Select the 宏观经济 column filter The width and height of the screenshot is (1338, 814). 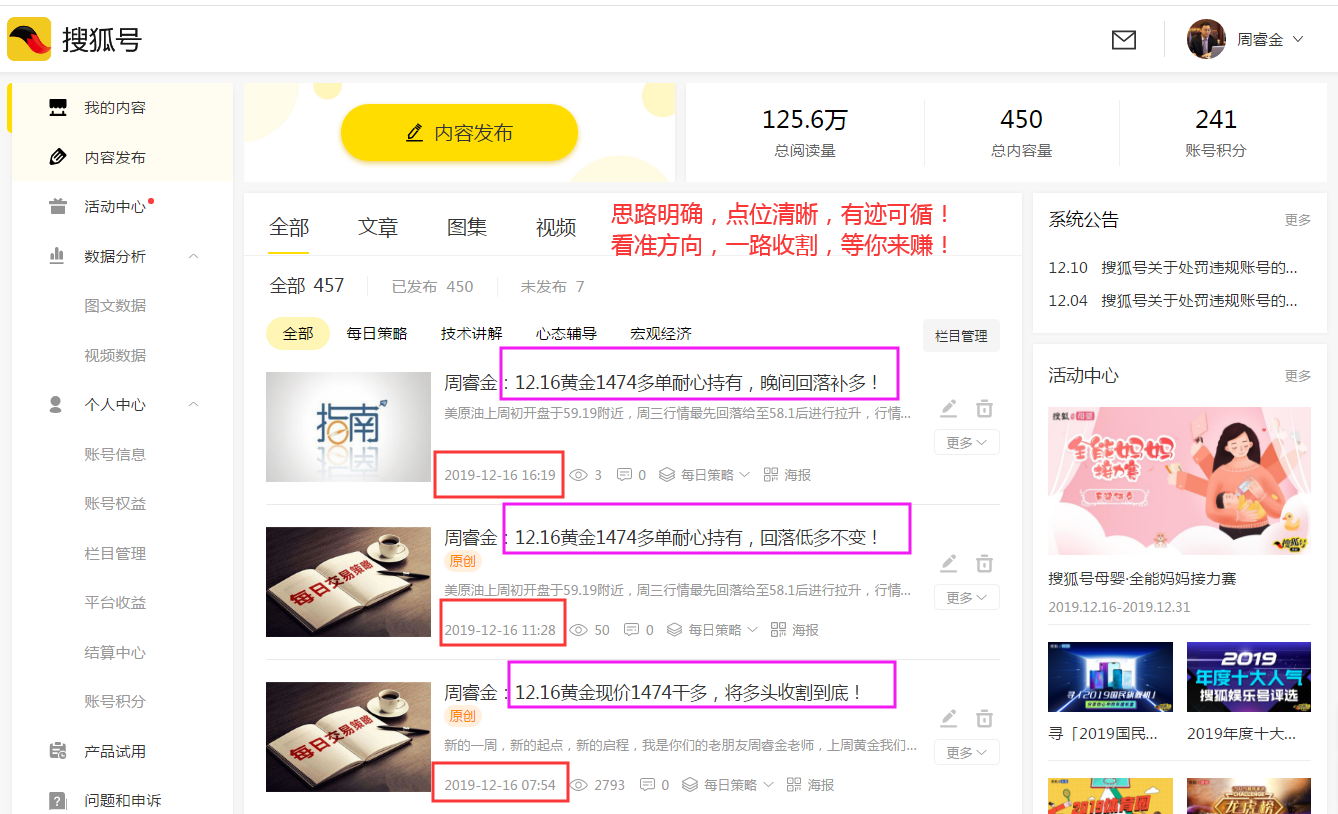[661, 333]
